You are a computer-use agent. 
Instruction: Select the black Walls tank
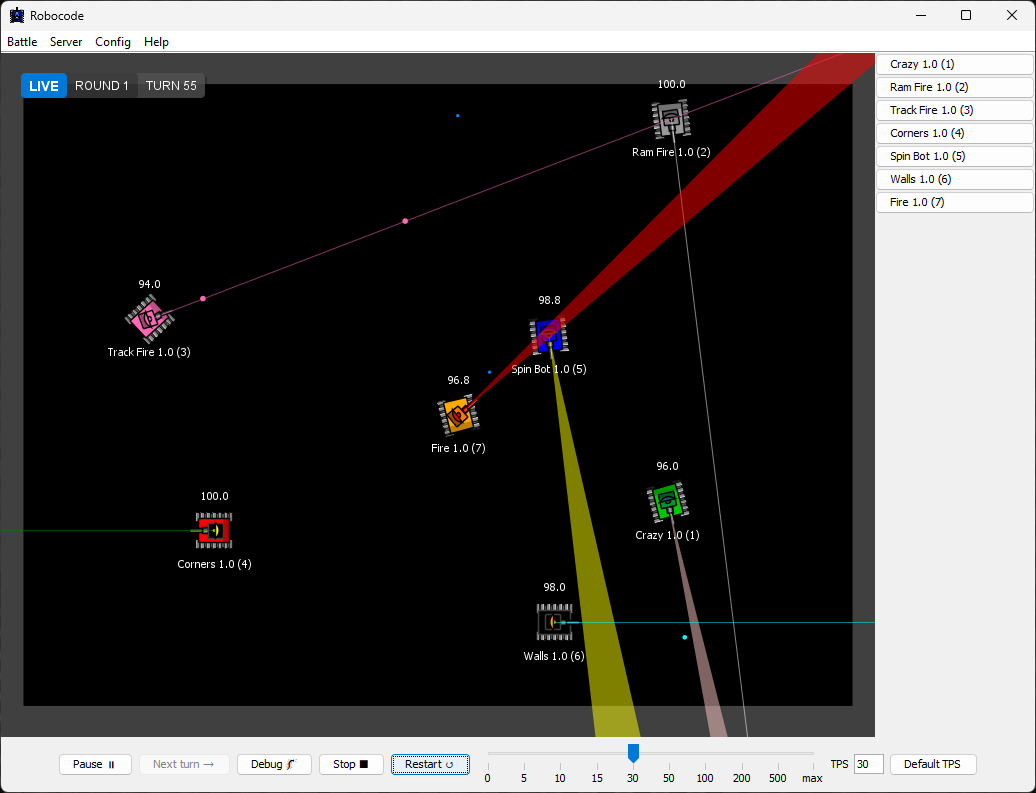tap(554, 622)
